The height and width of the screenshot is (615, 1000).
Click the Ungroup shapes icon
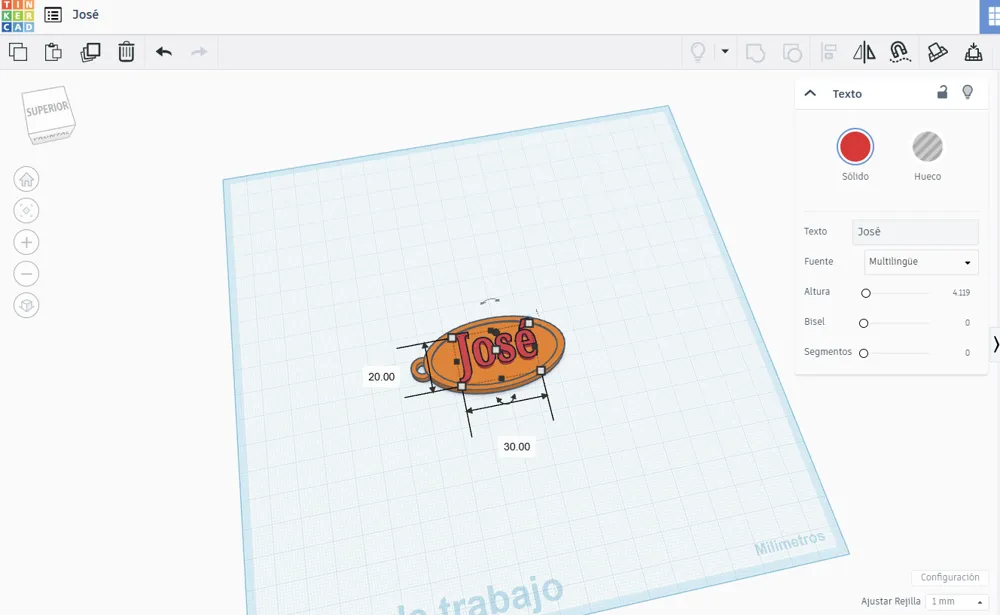(x=792, y=52)
